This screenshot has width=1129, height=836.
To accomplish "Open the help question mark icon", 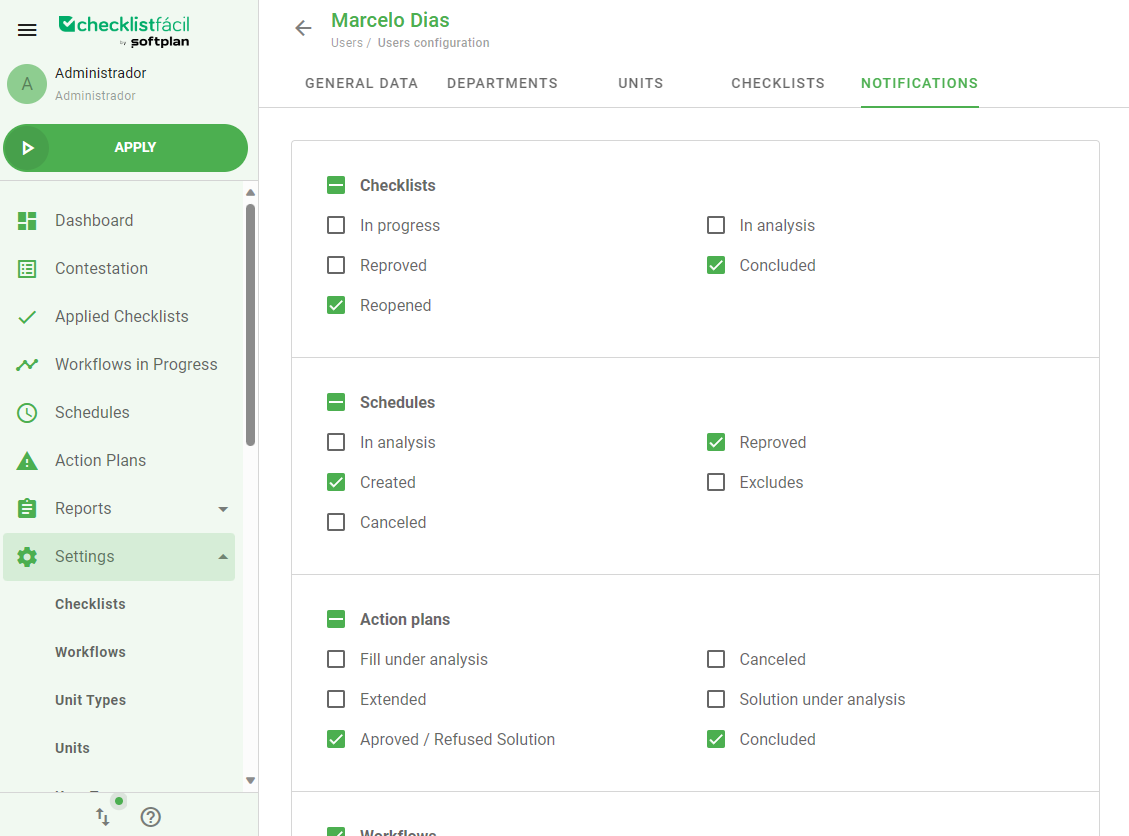I will click(150, 817).
